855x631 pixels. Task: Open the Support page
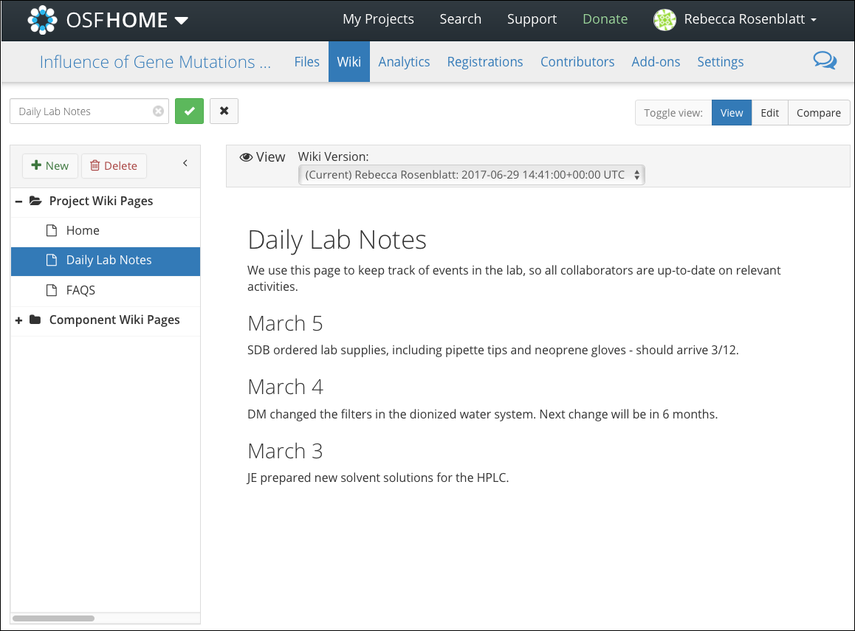(532, 19)
